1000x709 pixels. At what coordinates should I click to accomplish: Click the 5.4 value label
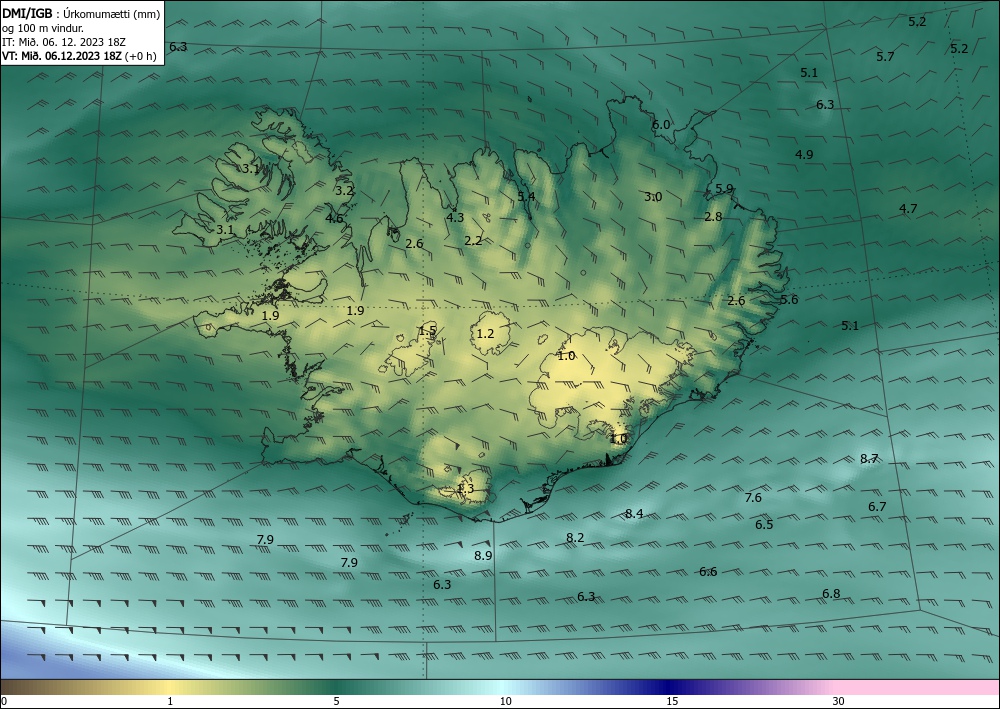526,196
